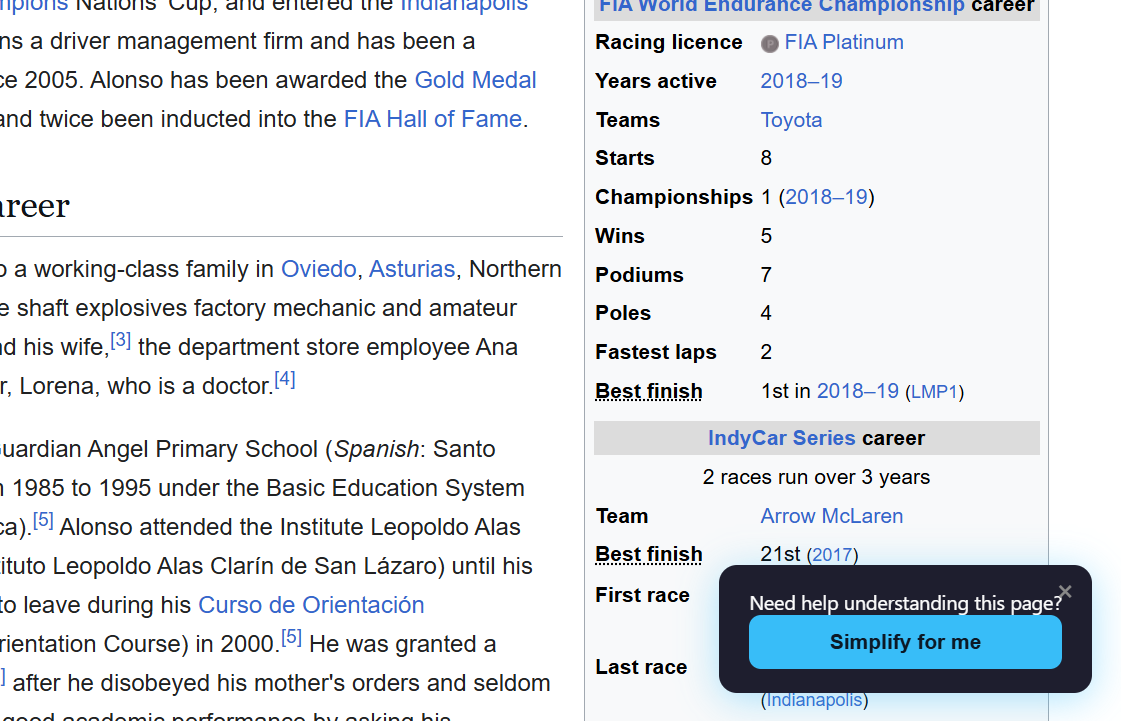This screenshot has width=1121, height=721.
Task: Open the Championships 2018–19 link
Action: point(826,197)
